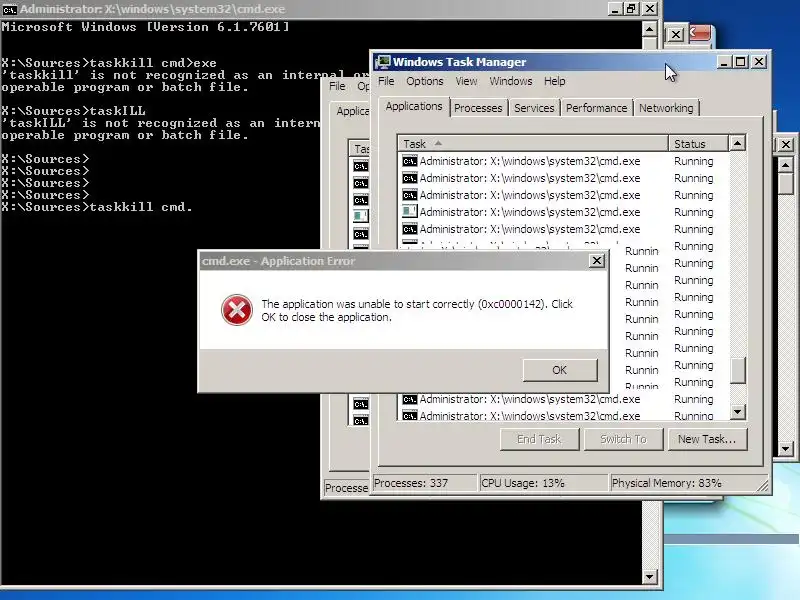
Task: Click scroll up arrow of task list
Action: [x=737, y=143]
